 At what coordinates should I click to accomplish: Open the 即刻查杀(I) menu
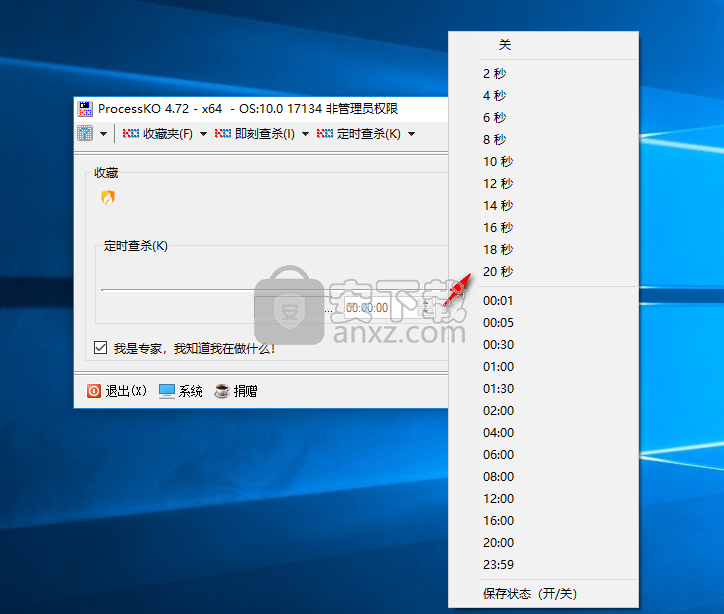click(x=265, y=134)
